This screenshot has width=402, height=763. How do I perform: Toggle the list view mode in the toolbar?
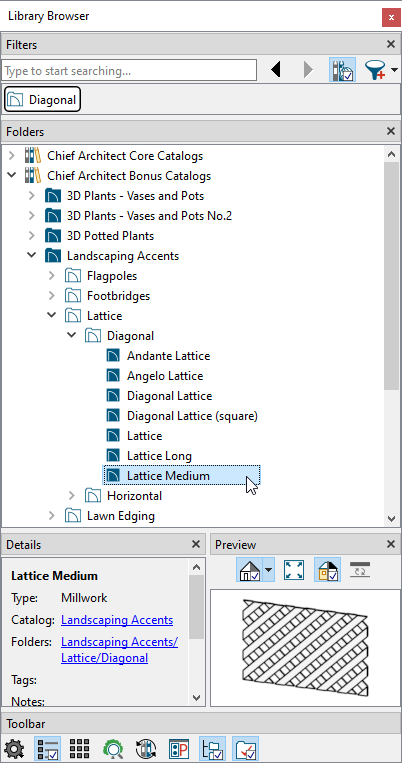[x=47, y=749]
